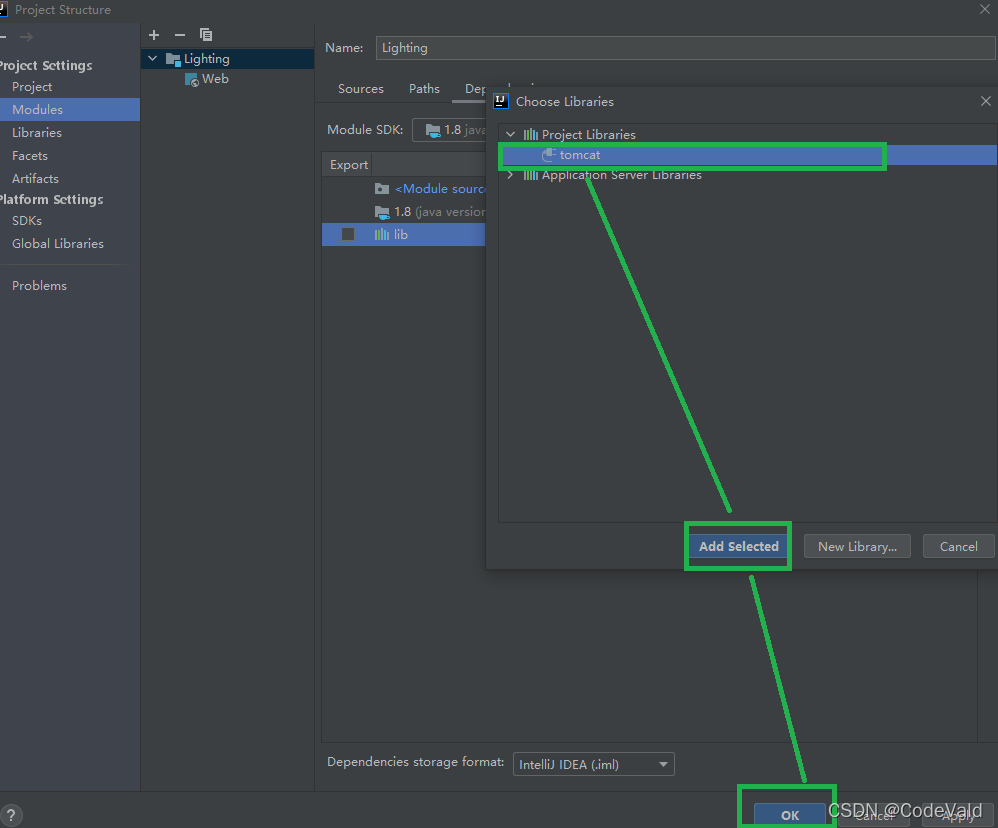Click the 1.8 java SDK folder icon
The image size is (998, 828).
pyautogui.click(x=382, y=212)
